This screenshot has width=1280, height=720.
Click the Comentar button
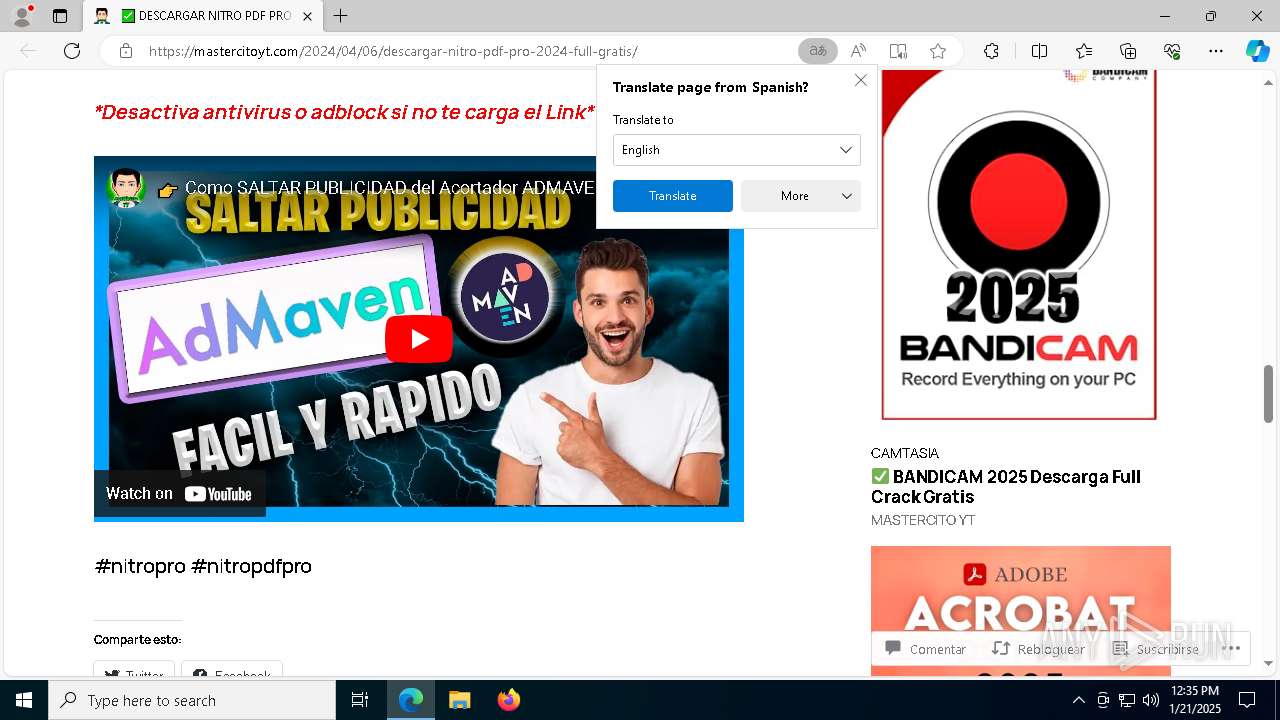click(926, 649)
